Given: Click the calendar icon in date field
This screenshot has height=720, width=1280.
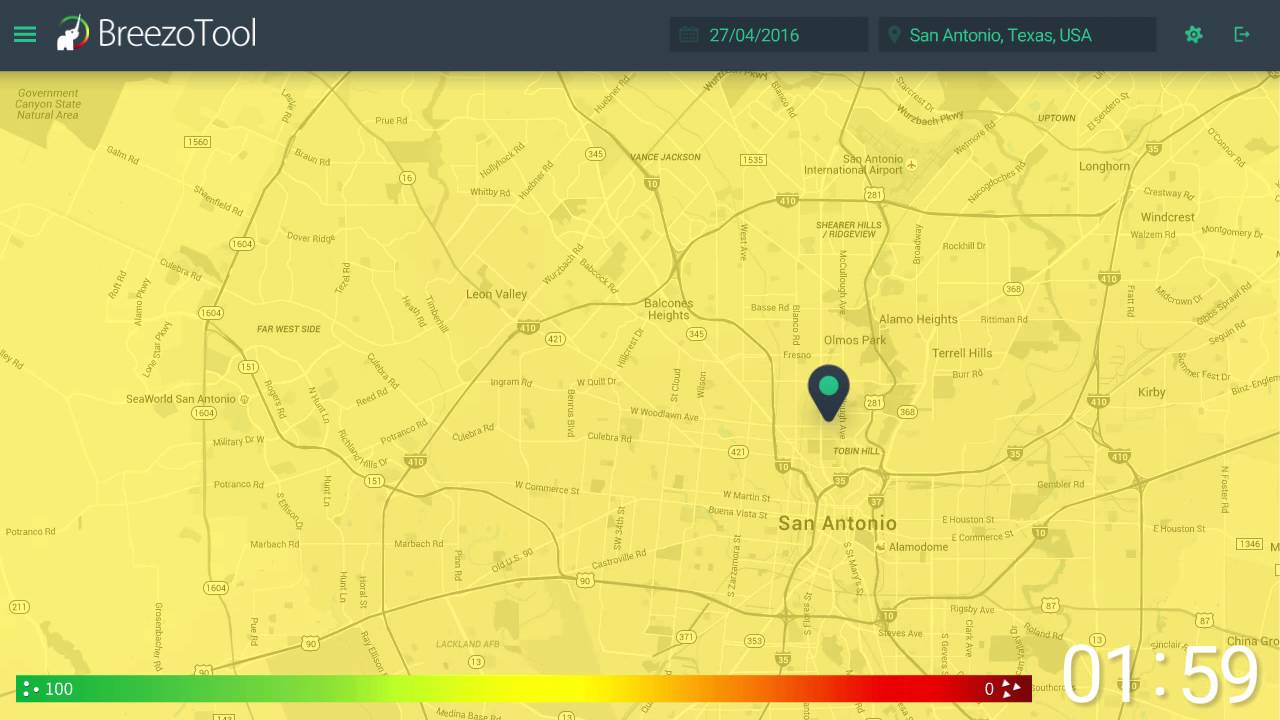Looking at the screenshot, I should (688, 35).
